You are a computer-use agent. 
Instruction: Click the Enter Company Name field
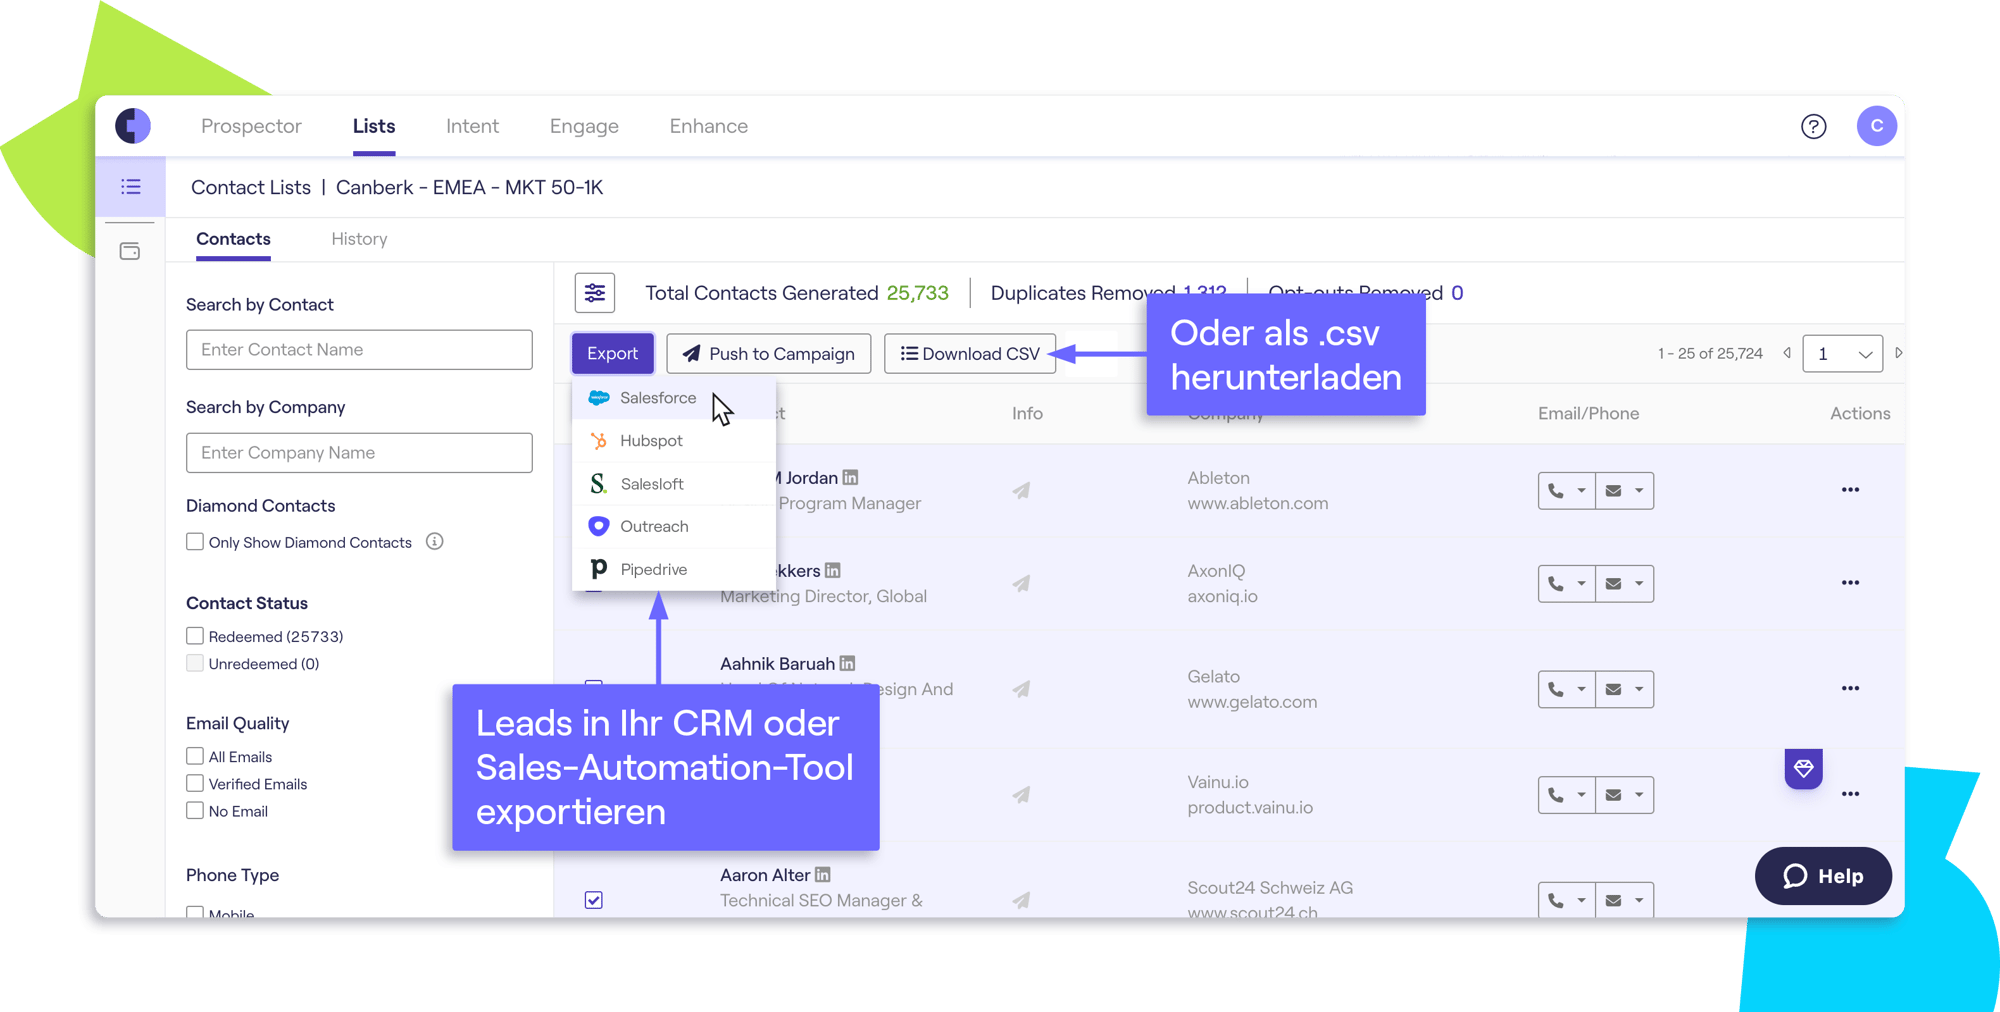(359, 453)
